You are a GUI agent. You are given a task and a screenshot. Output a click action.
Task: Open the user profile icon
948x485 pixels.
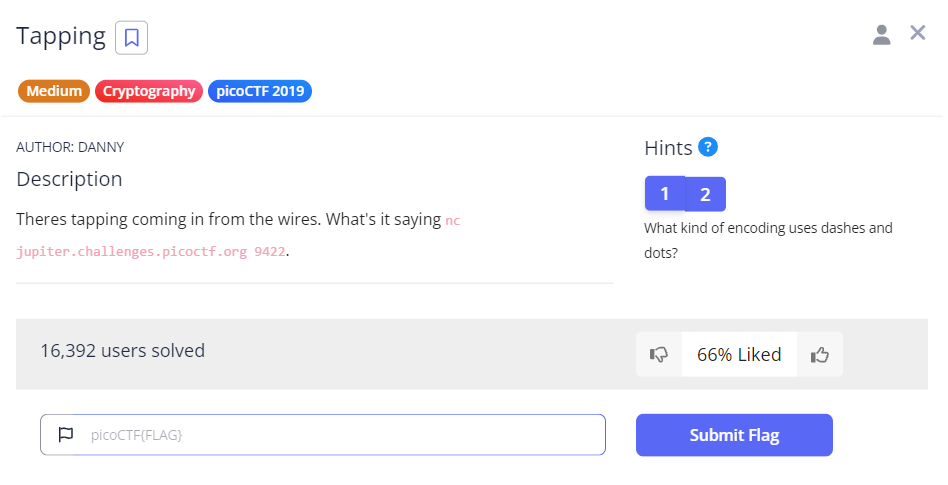pos(881,35)
